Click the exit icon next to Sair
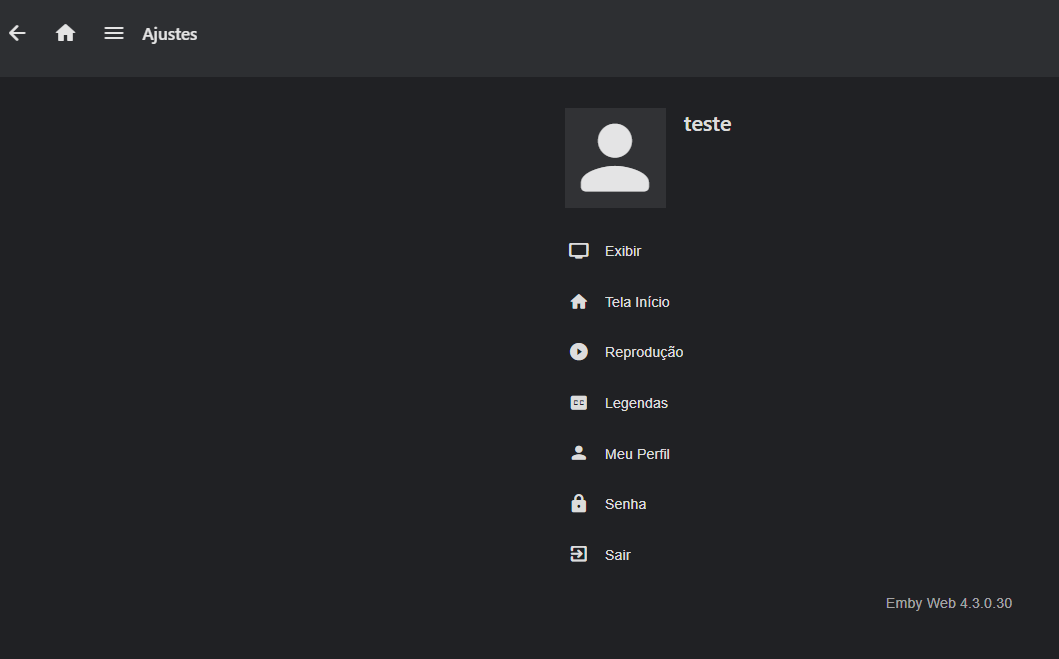Image resolution: width=1059 pixels, height=659 pixels. click(x=579, y=553)
